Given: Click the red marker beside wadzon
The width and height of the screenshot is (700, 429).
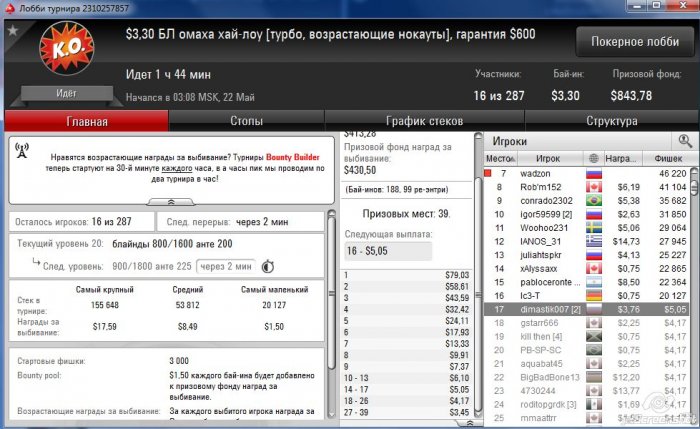Looking at the screenshot, I should [488, 173].
